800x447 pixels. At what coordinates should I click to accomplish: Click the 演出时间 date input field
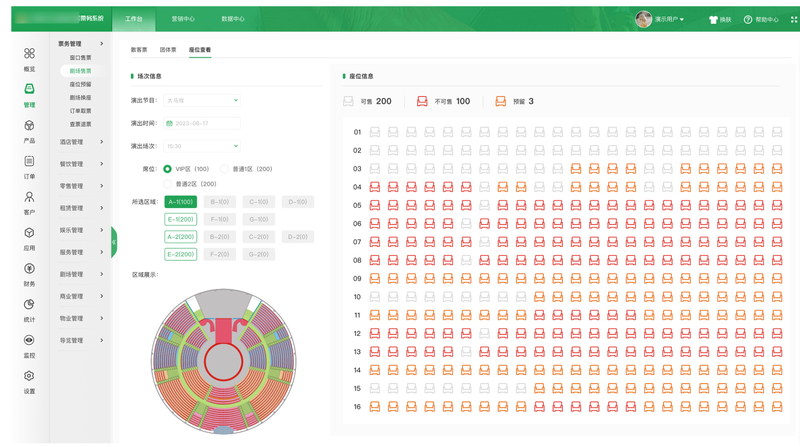(202, 124)
